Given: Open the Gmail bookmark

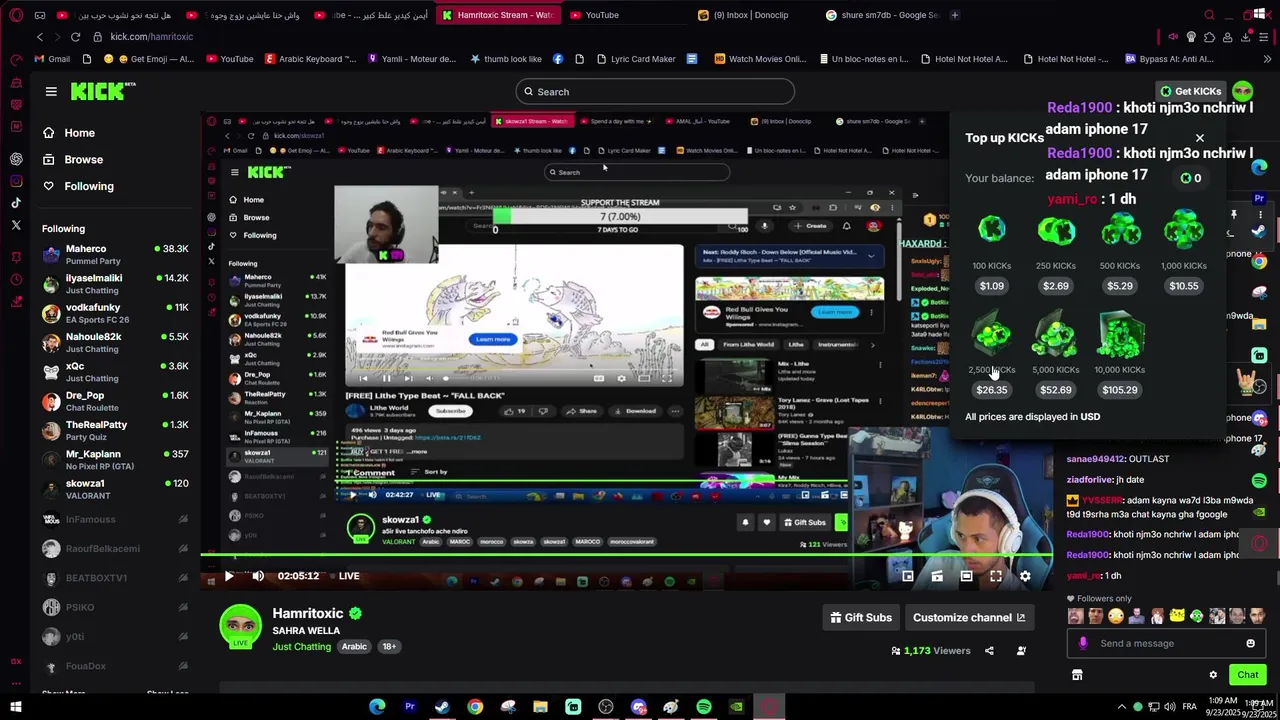Looking at the screenshot, I should pos(51,59).
